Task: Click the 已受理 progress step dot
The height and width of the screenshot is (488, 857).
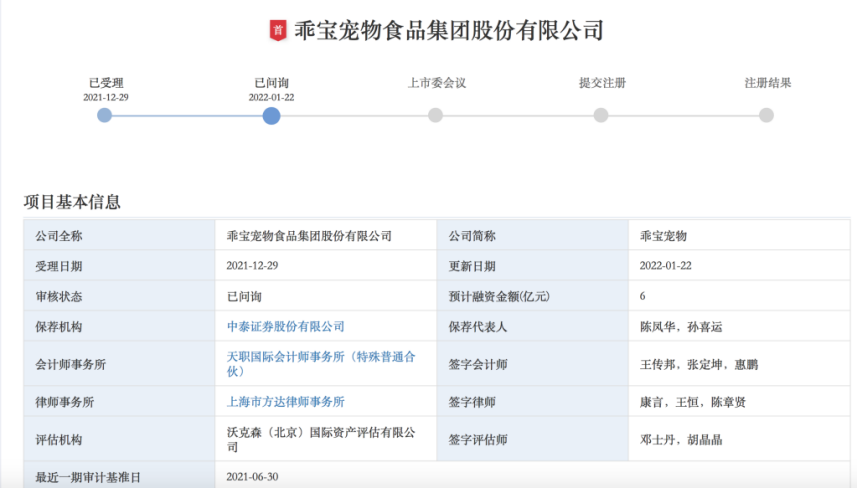Action: [x=104, y=115]
